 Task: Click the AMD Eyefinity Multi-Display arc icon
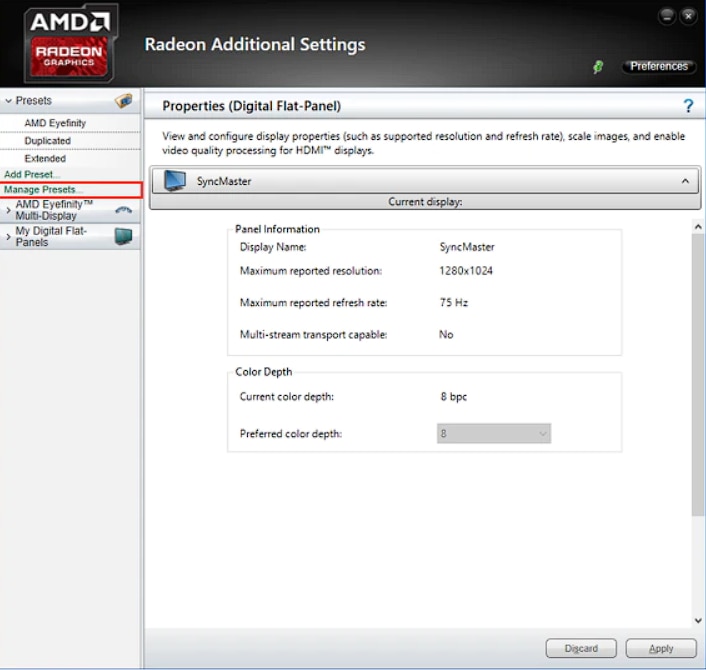click(x=123, y=210)
